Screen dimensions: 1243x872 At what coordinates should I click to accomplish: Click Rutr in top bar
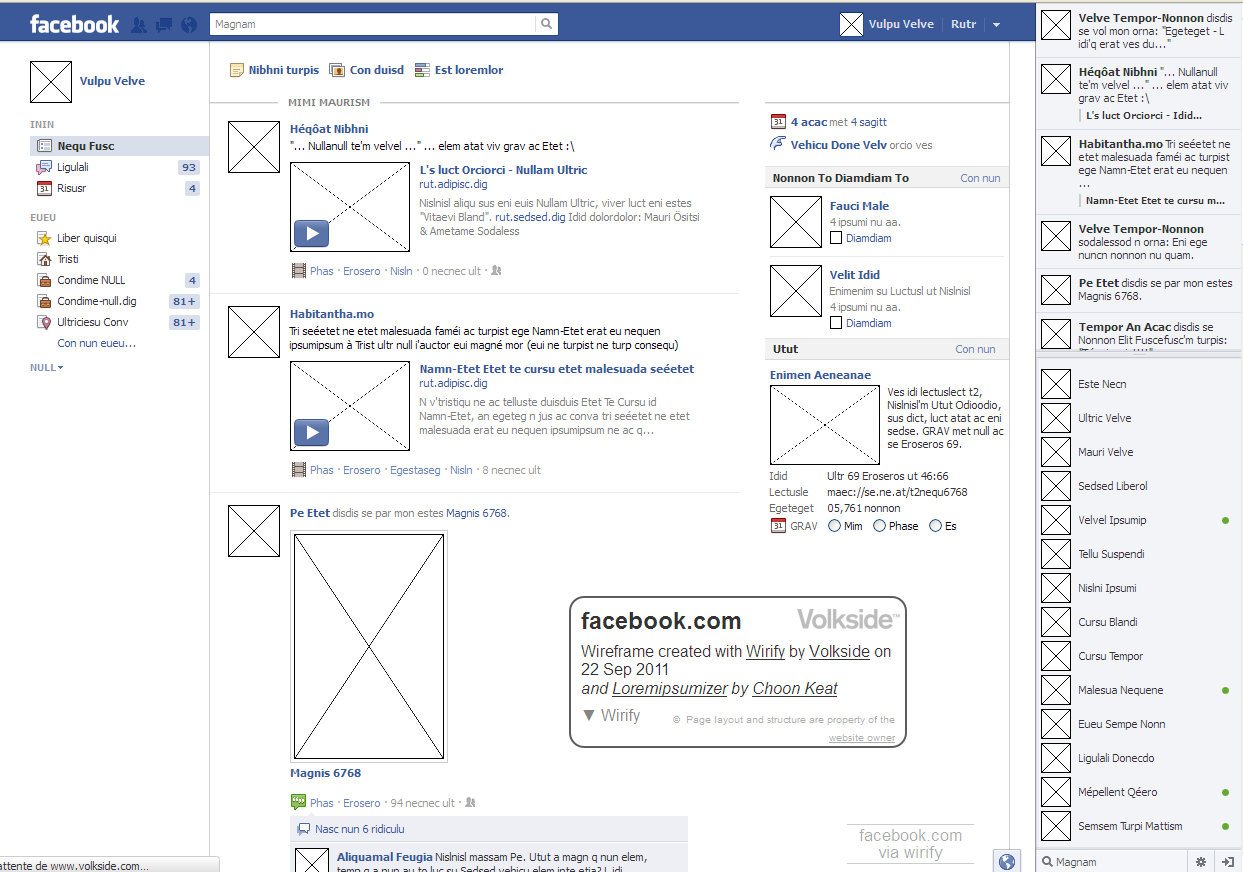(x=963, y=24)
